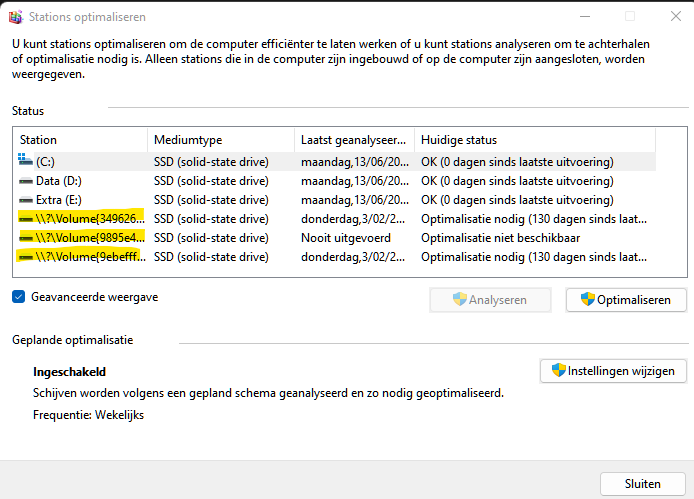This screenshot has width=694, height=499.
Task: Open Instellingen wijzigen
Action: pos(613,371)
